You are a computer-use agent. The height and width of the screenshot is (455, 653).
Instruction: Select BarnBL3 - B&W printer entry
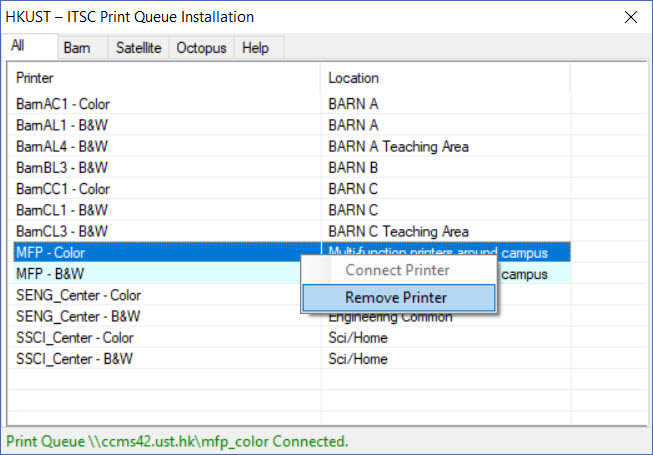62,167
